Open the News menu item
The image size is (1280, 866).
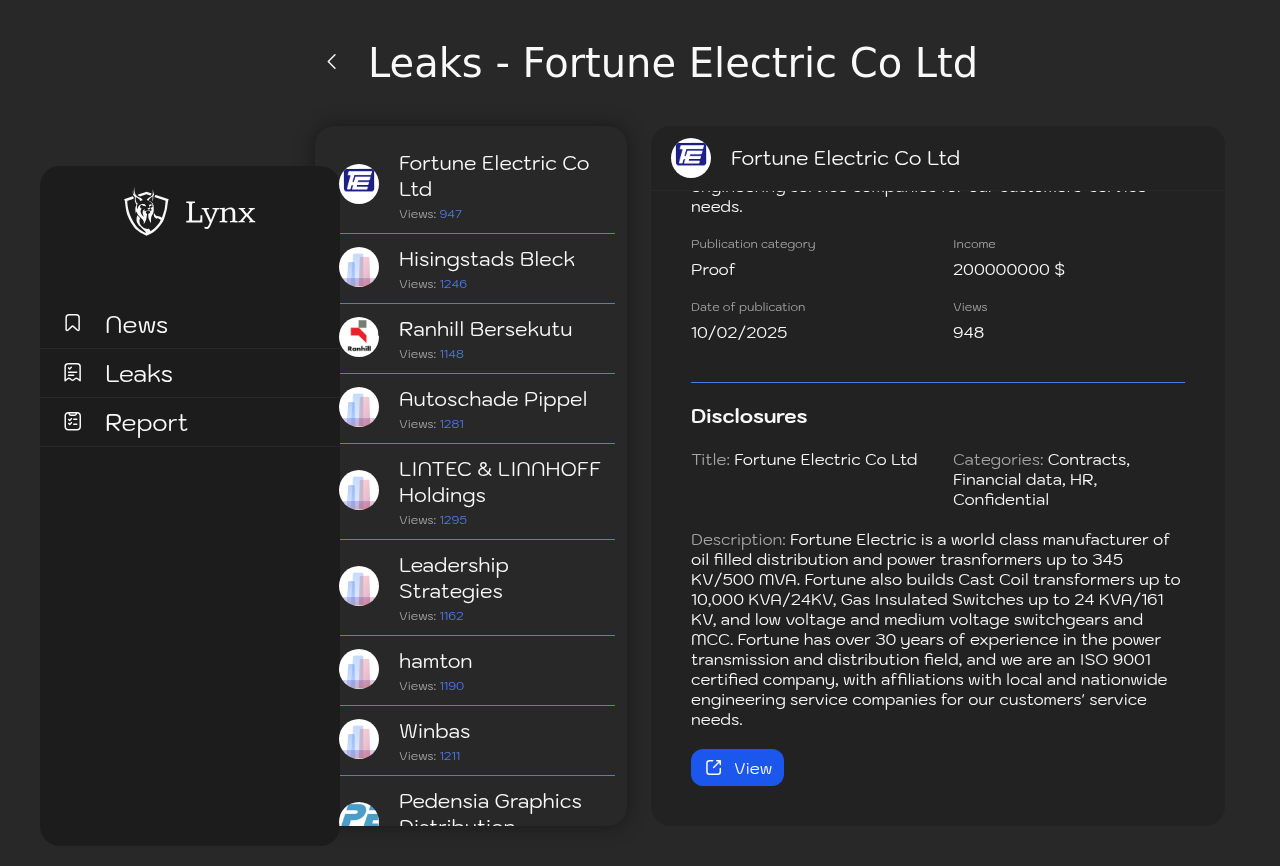click(x=190, y=324)
